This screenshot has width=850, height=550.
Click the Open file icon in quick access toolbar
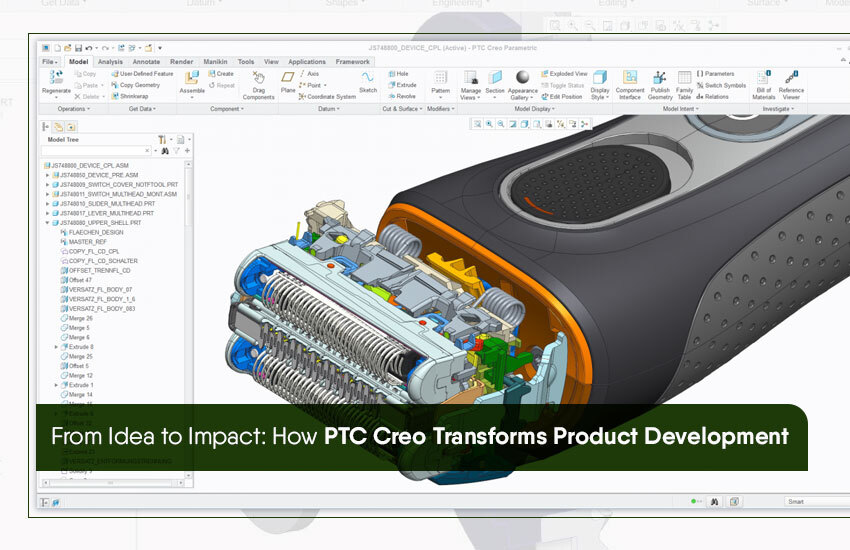tap(67, 48)
